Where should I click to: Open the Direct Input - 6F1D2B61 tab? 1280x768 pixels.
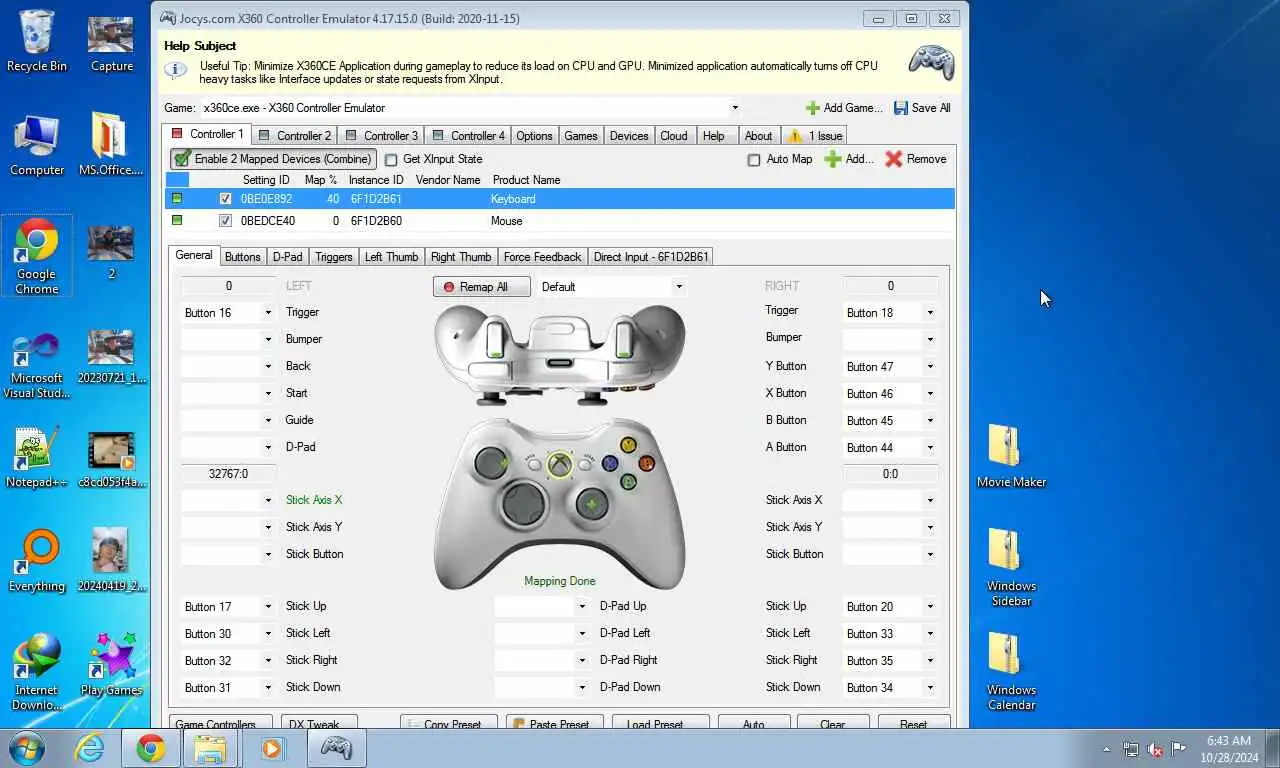[x=651, y=257]
